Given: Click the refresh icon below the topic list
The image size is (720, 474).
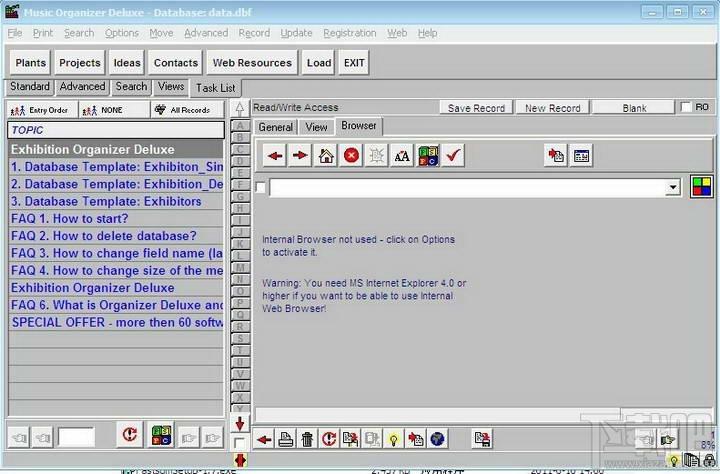Looking at the screenshot, I should click(x=129, y=434).
